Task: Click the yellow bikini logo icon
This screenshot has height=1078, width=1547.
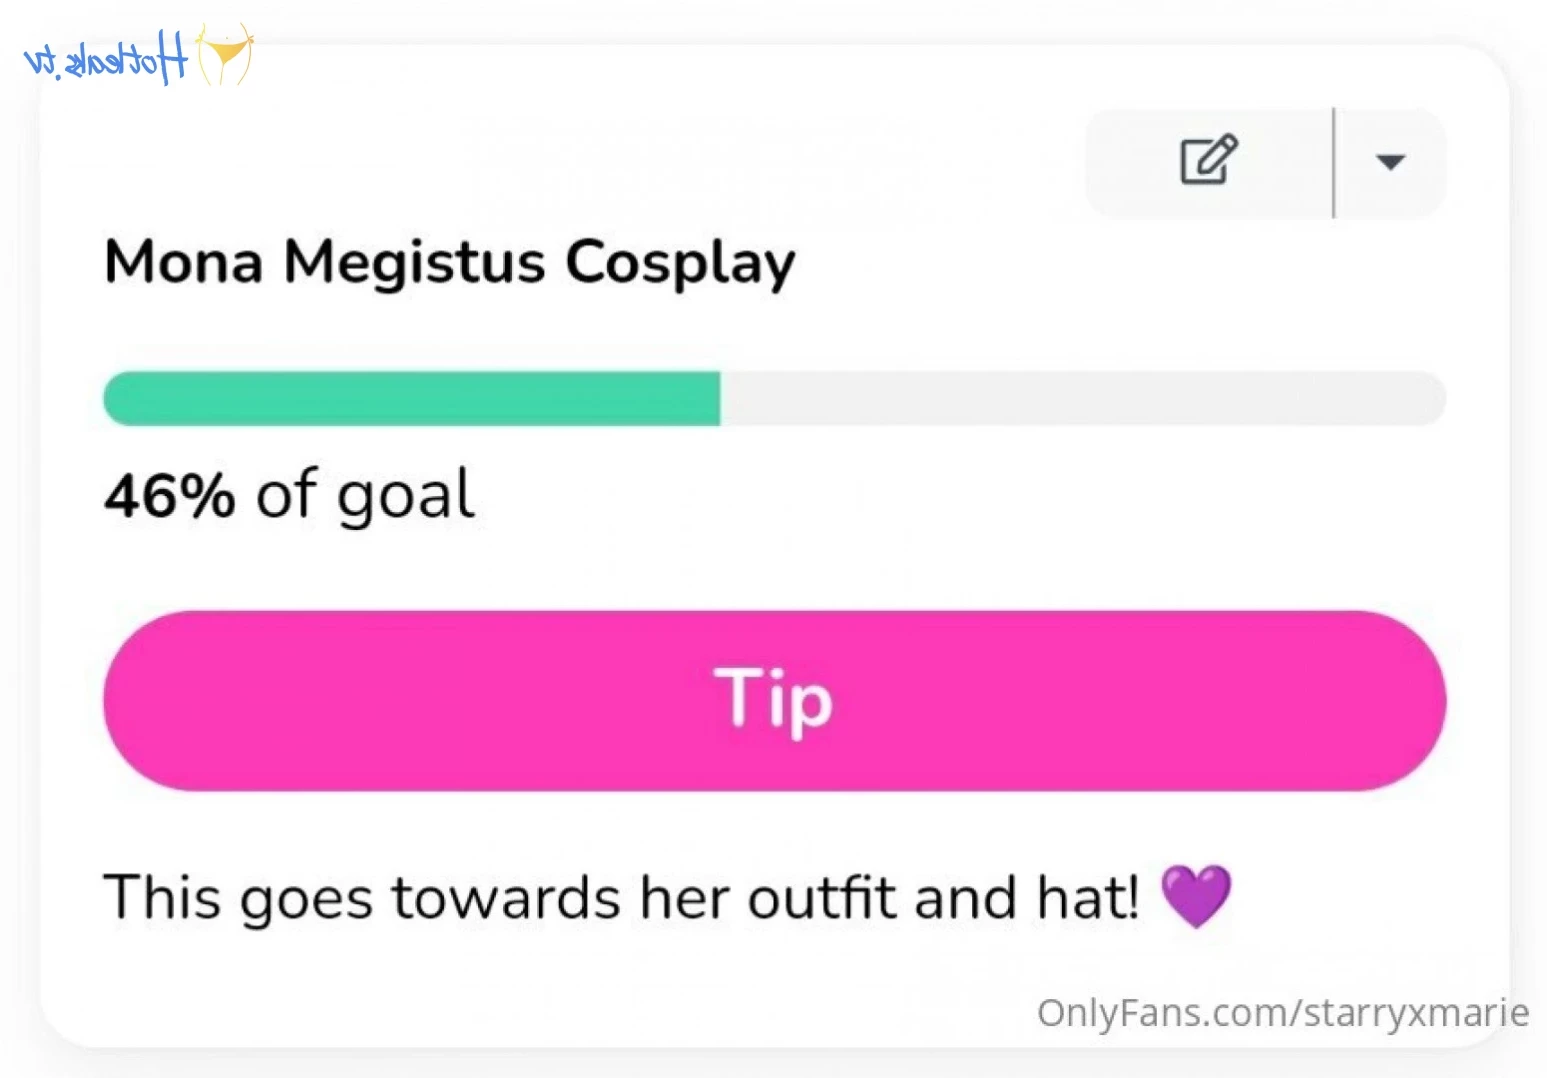Action: coord(224,55)
